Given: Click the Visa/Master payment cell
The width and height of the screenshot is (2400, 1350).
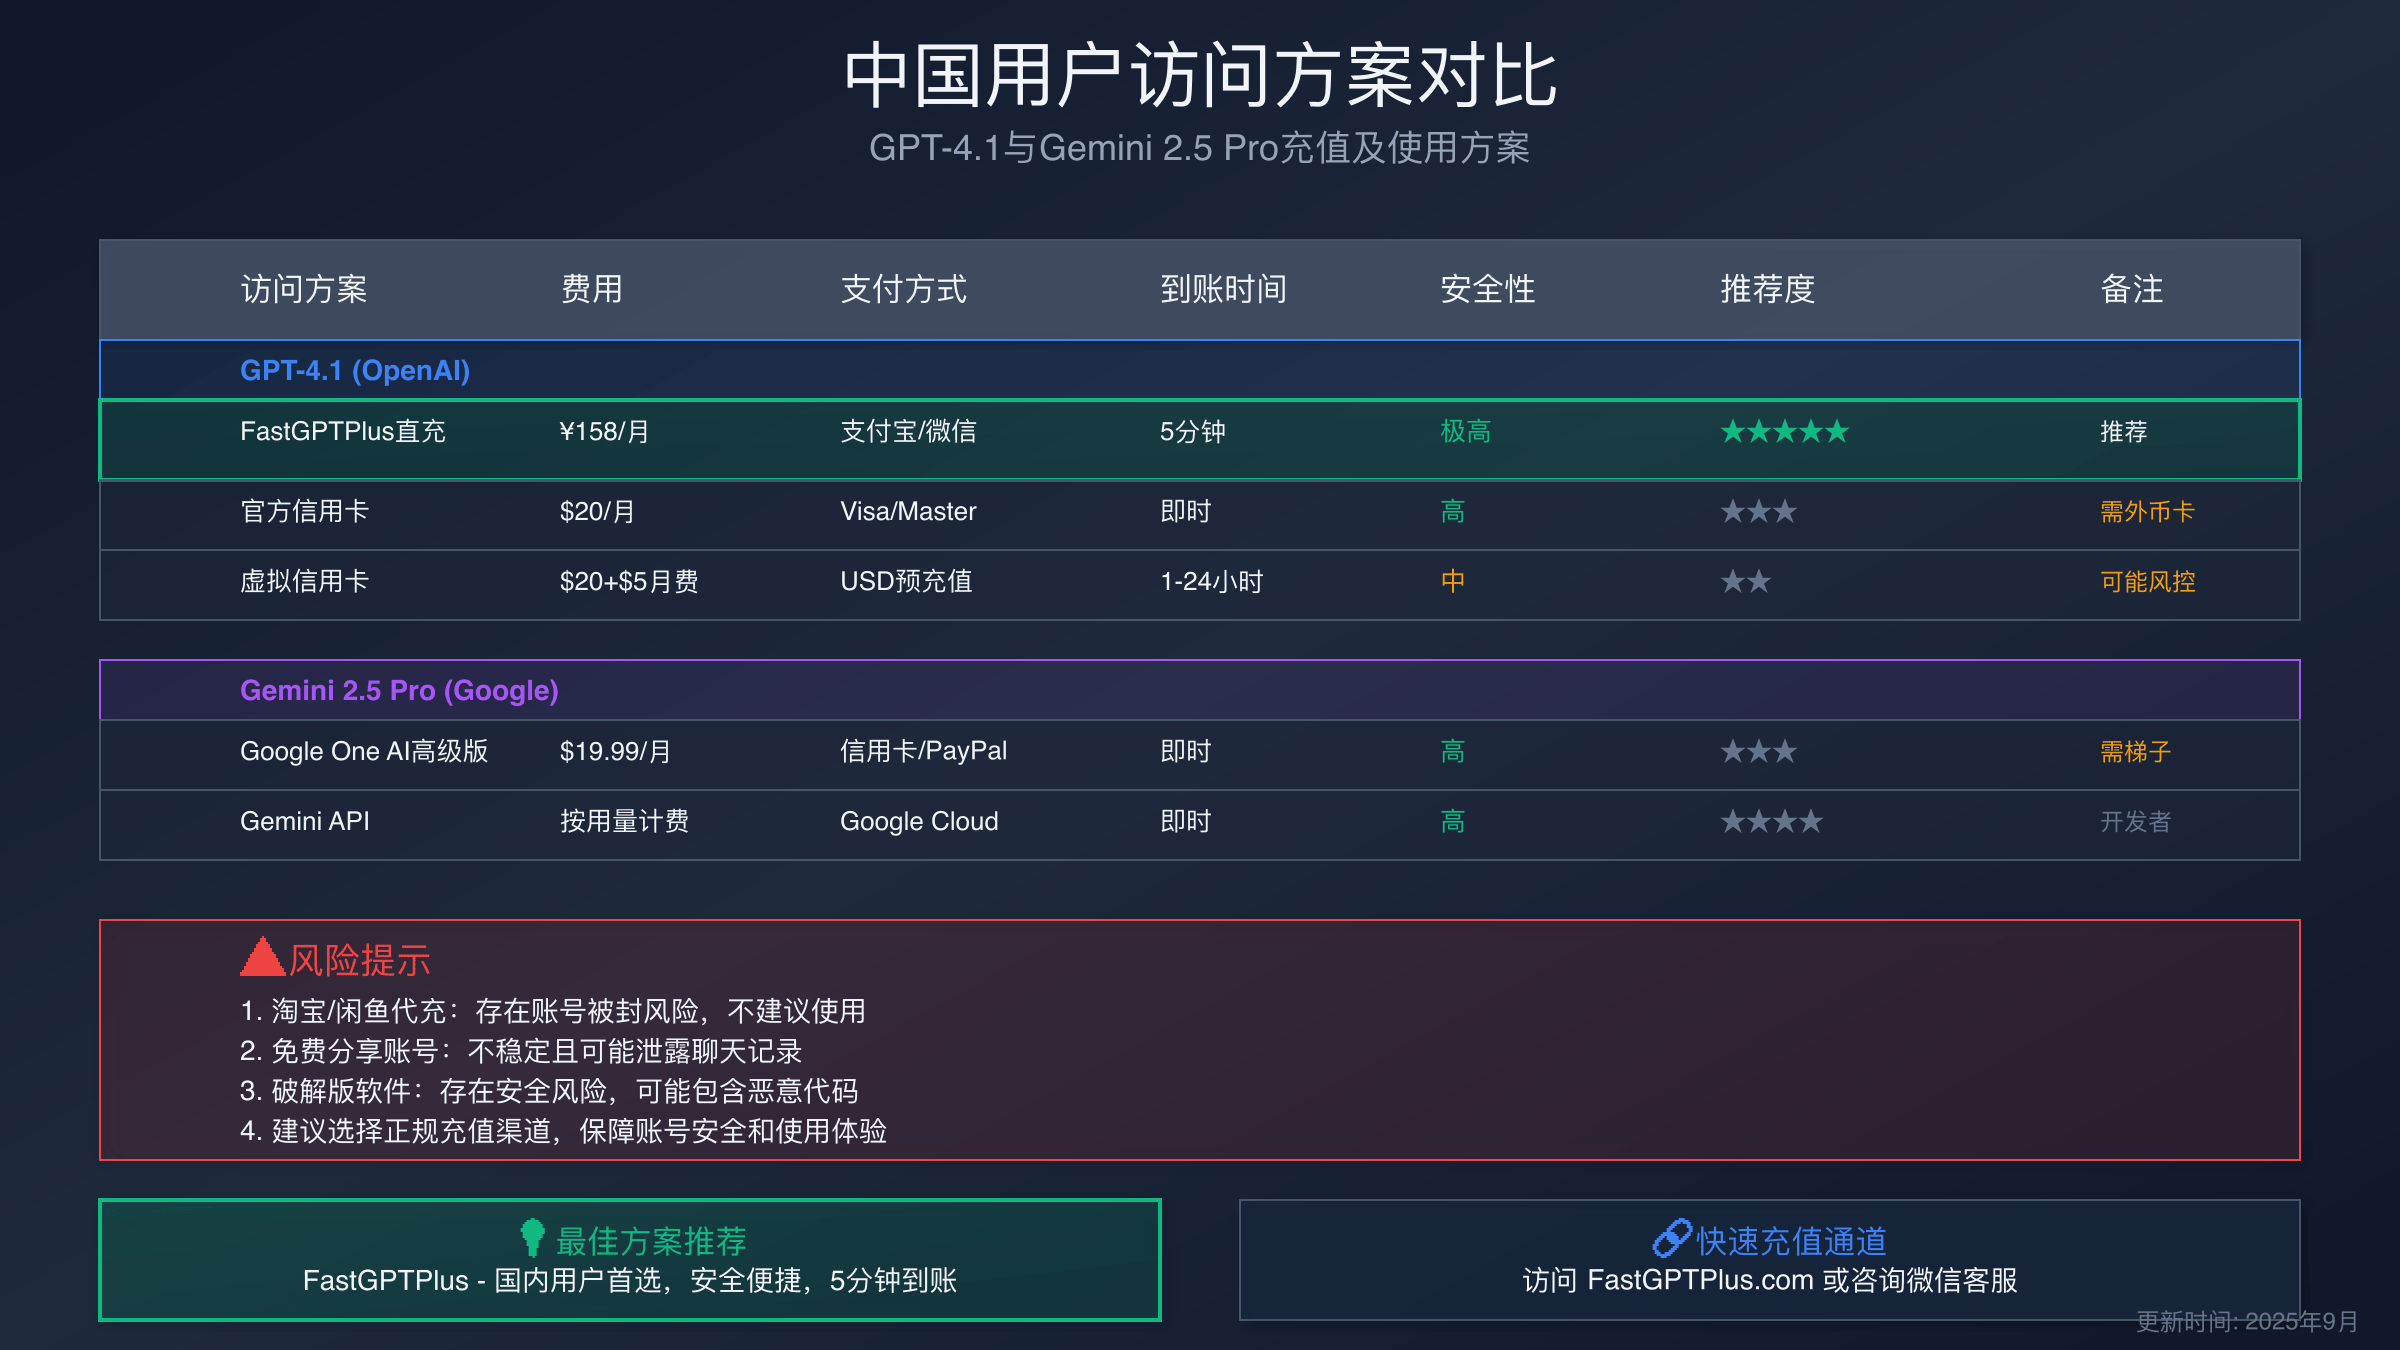Looking at the screenshot, I should click(x=908, y=512).
